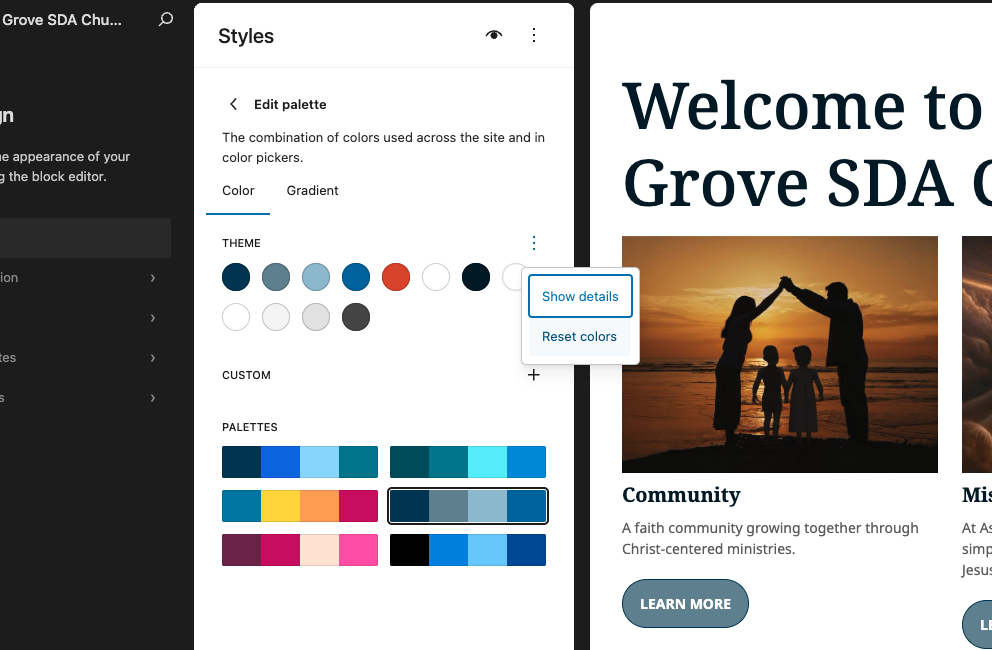992x650 pixels.
Task: Click the Community description paragraph
Action: (x=770, y=538)
